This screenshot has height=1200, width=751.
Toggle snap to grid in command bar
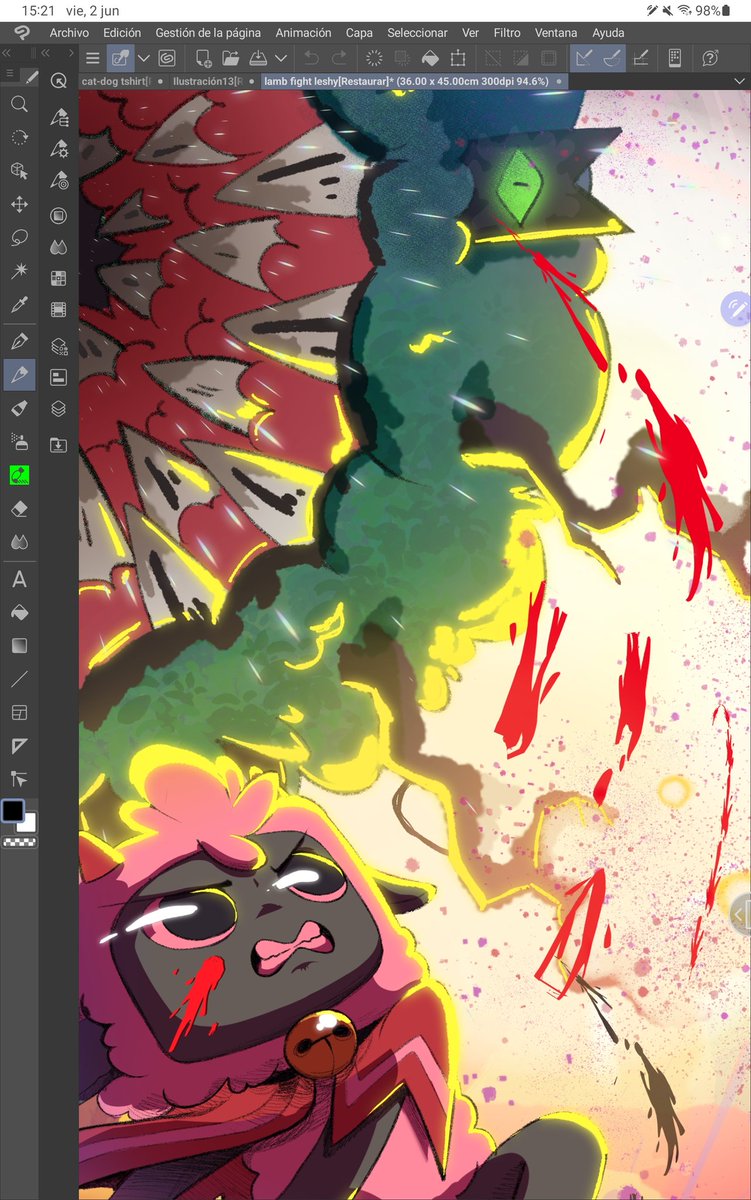(x=642, y=58)
